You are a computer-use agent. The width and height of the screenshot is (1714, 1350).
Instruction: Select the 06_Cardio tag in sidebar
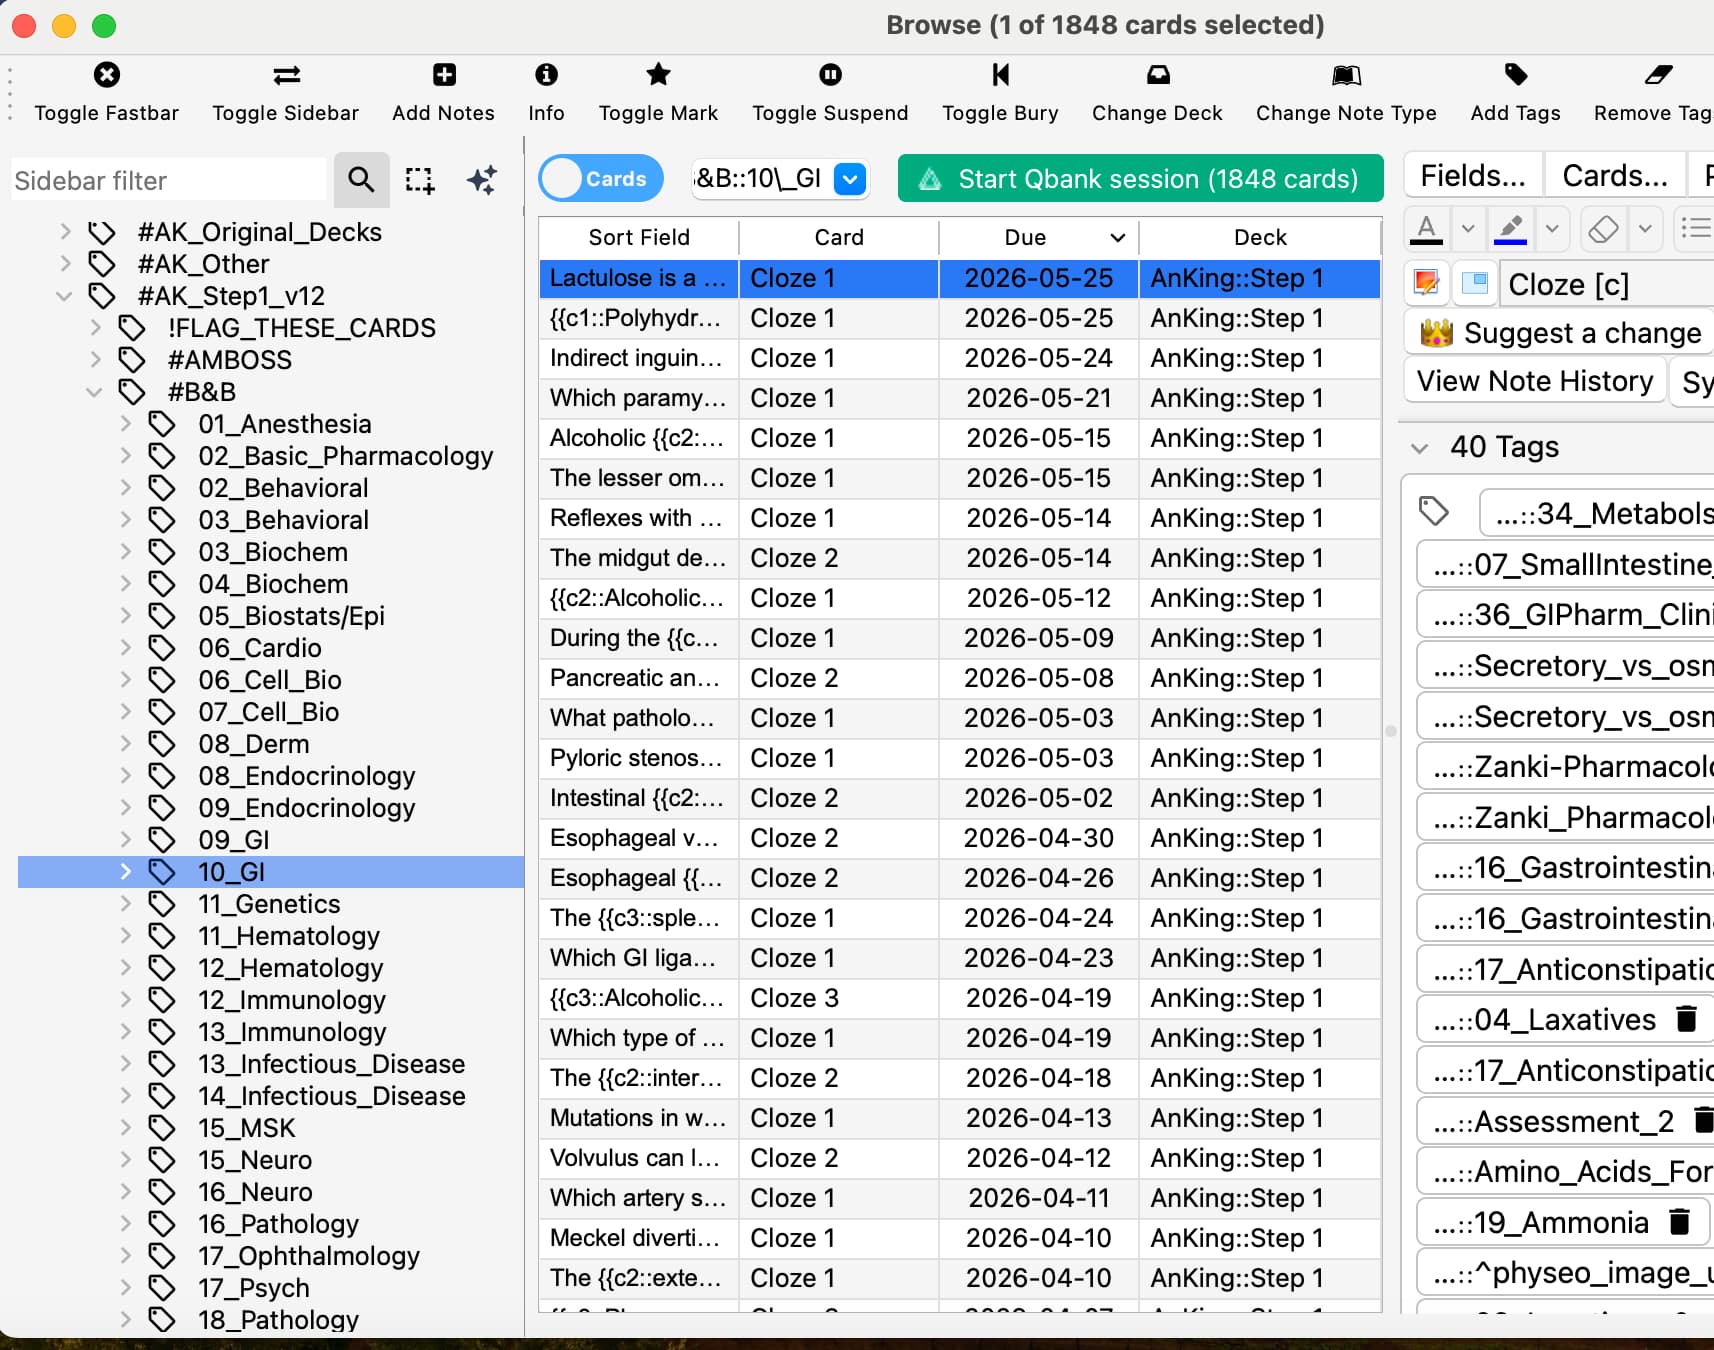pos(259,648)
